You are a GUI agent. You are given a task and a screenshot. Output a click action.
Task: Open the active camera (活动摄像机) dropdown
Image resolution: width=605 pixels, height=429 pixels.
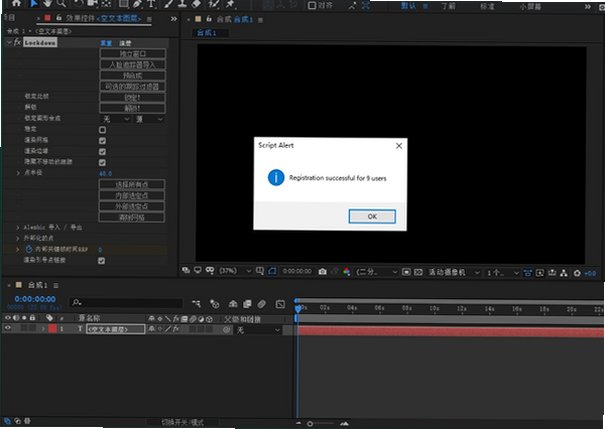454,272
